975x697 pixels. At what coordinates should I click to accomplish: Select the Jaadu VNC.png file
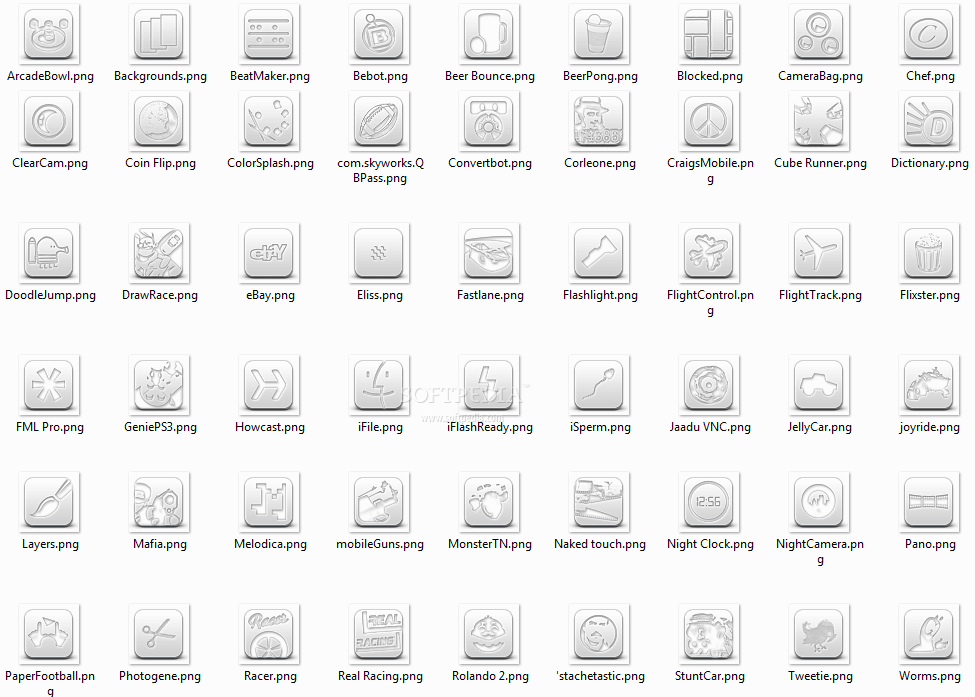click(x=710, y=385)
